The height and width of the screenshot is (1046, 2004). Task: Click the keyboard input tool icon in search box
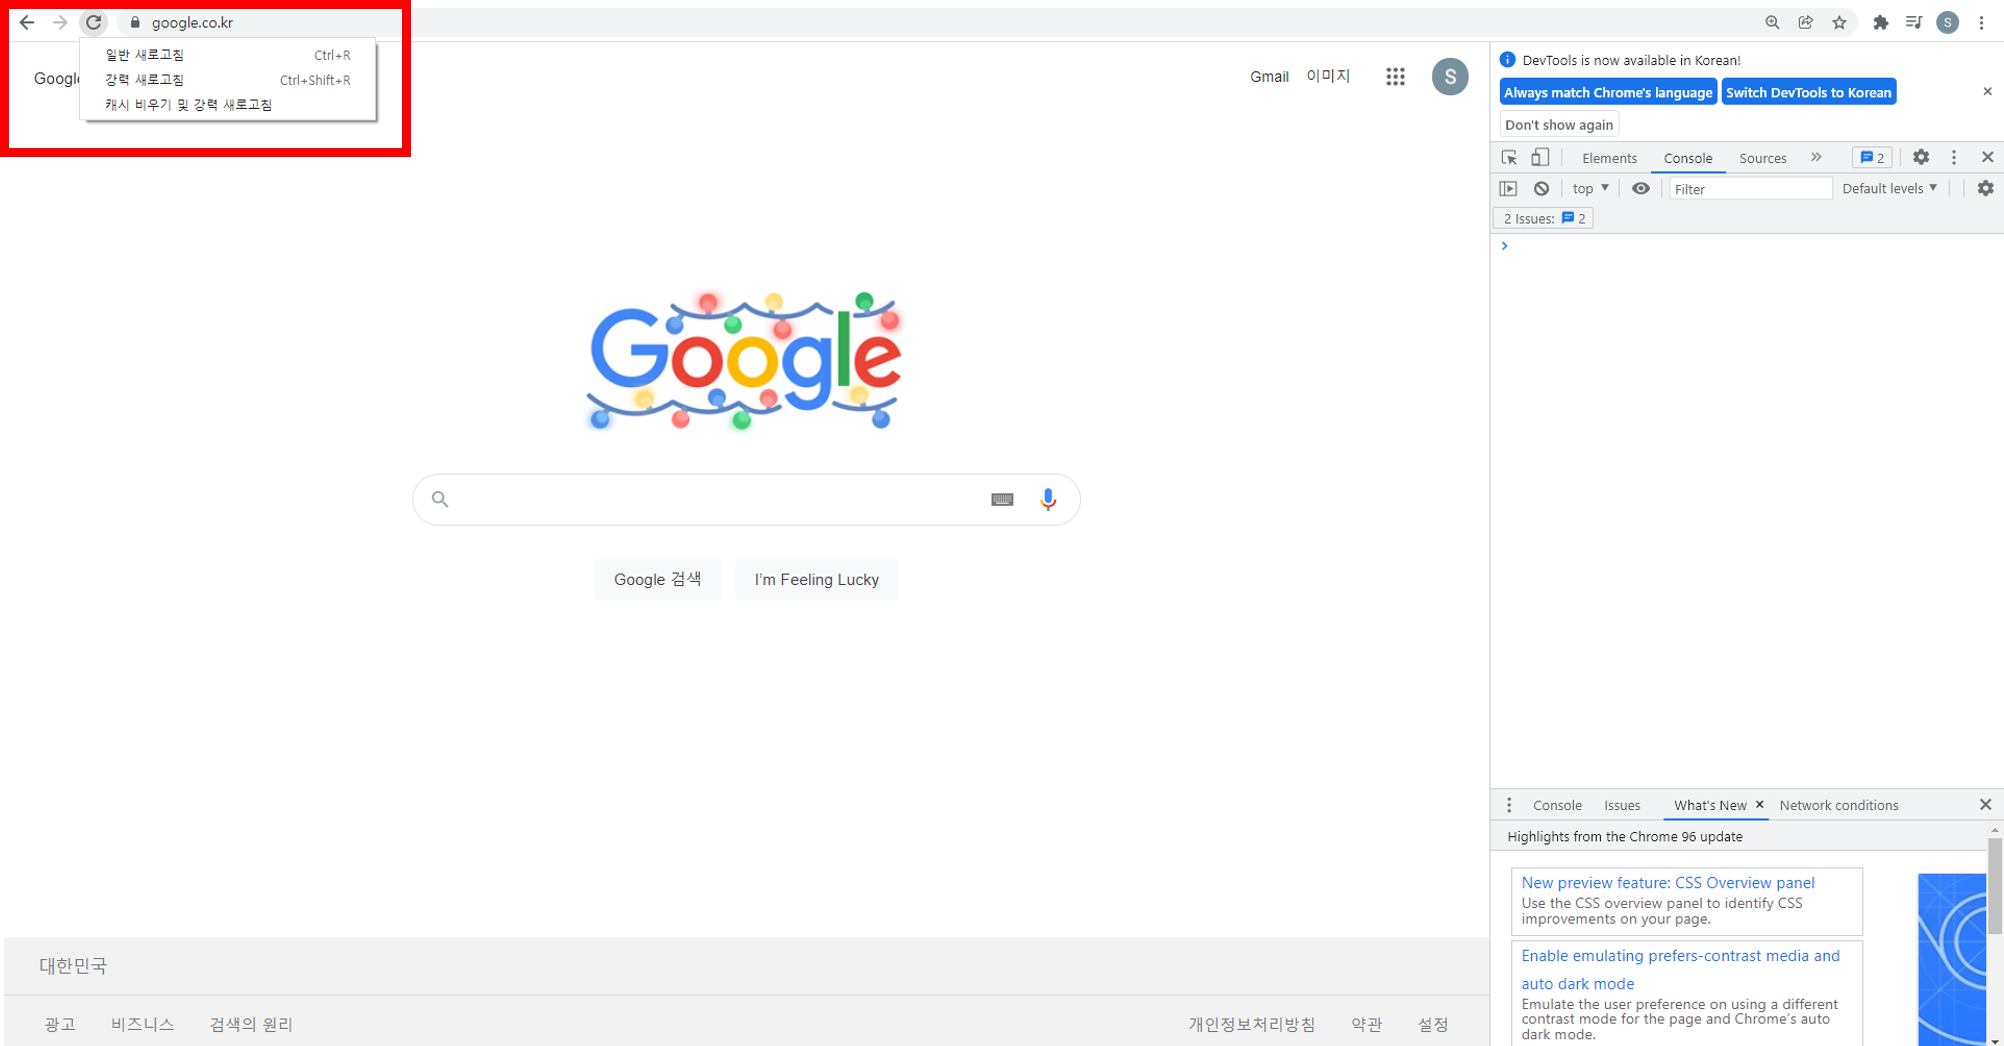pyautogui.click(x=1002, y=499)
